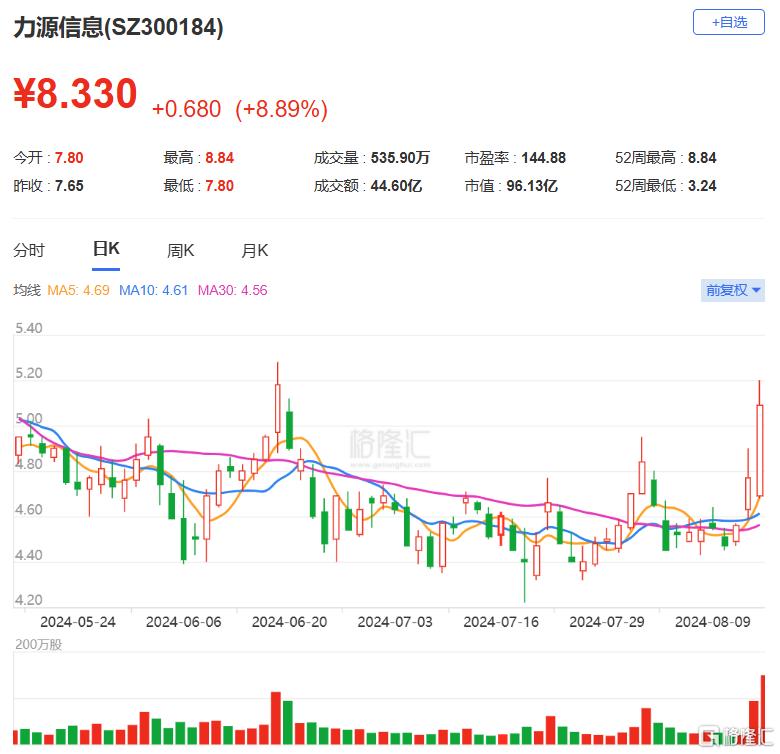Viewport: 780px width, 754px height.
Task: Click the tall red volume bar near 2024-06-20
Action: [x=276, y=718]
